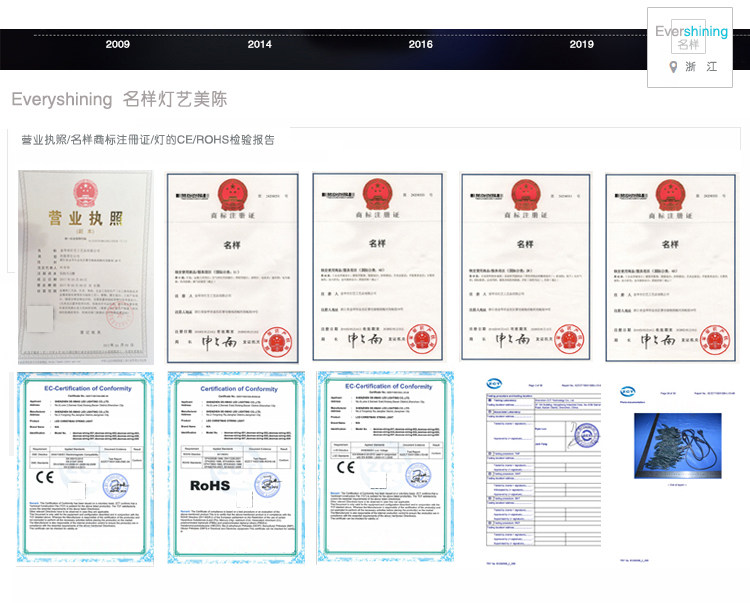Click the Everyshining 名样灯艺美陈 heading
The image size is (750, 603).
(x=119, y=99)
